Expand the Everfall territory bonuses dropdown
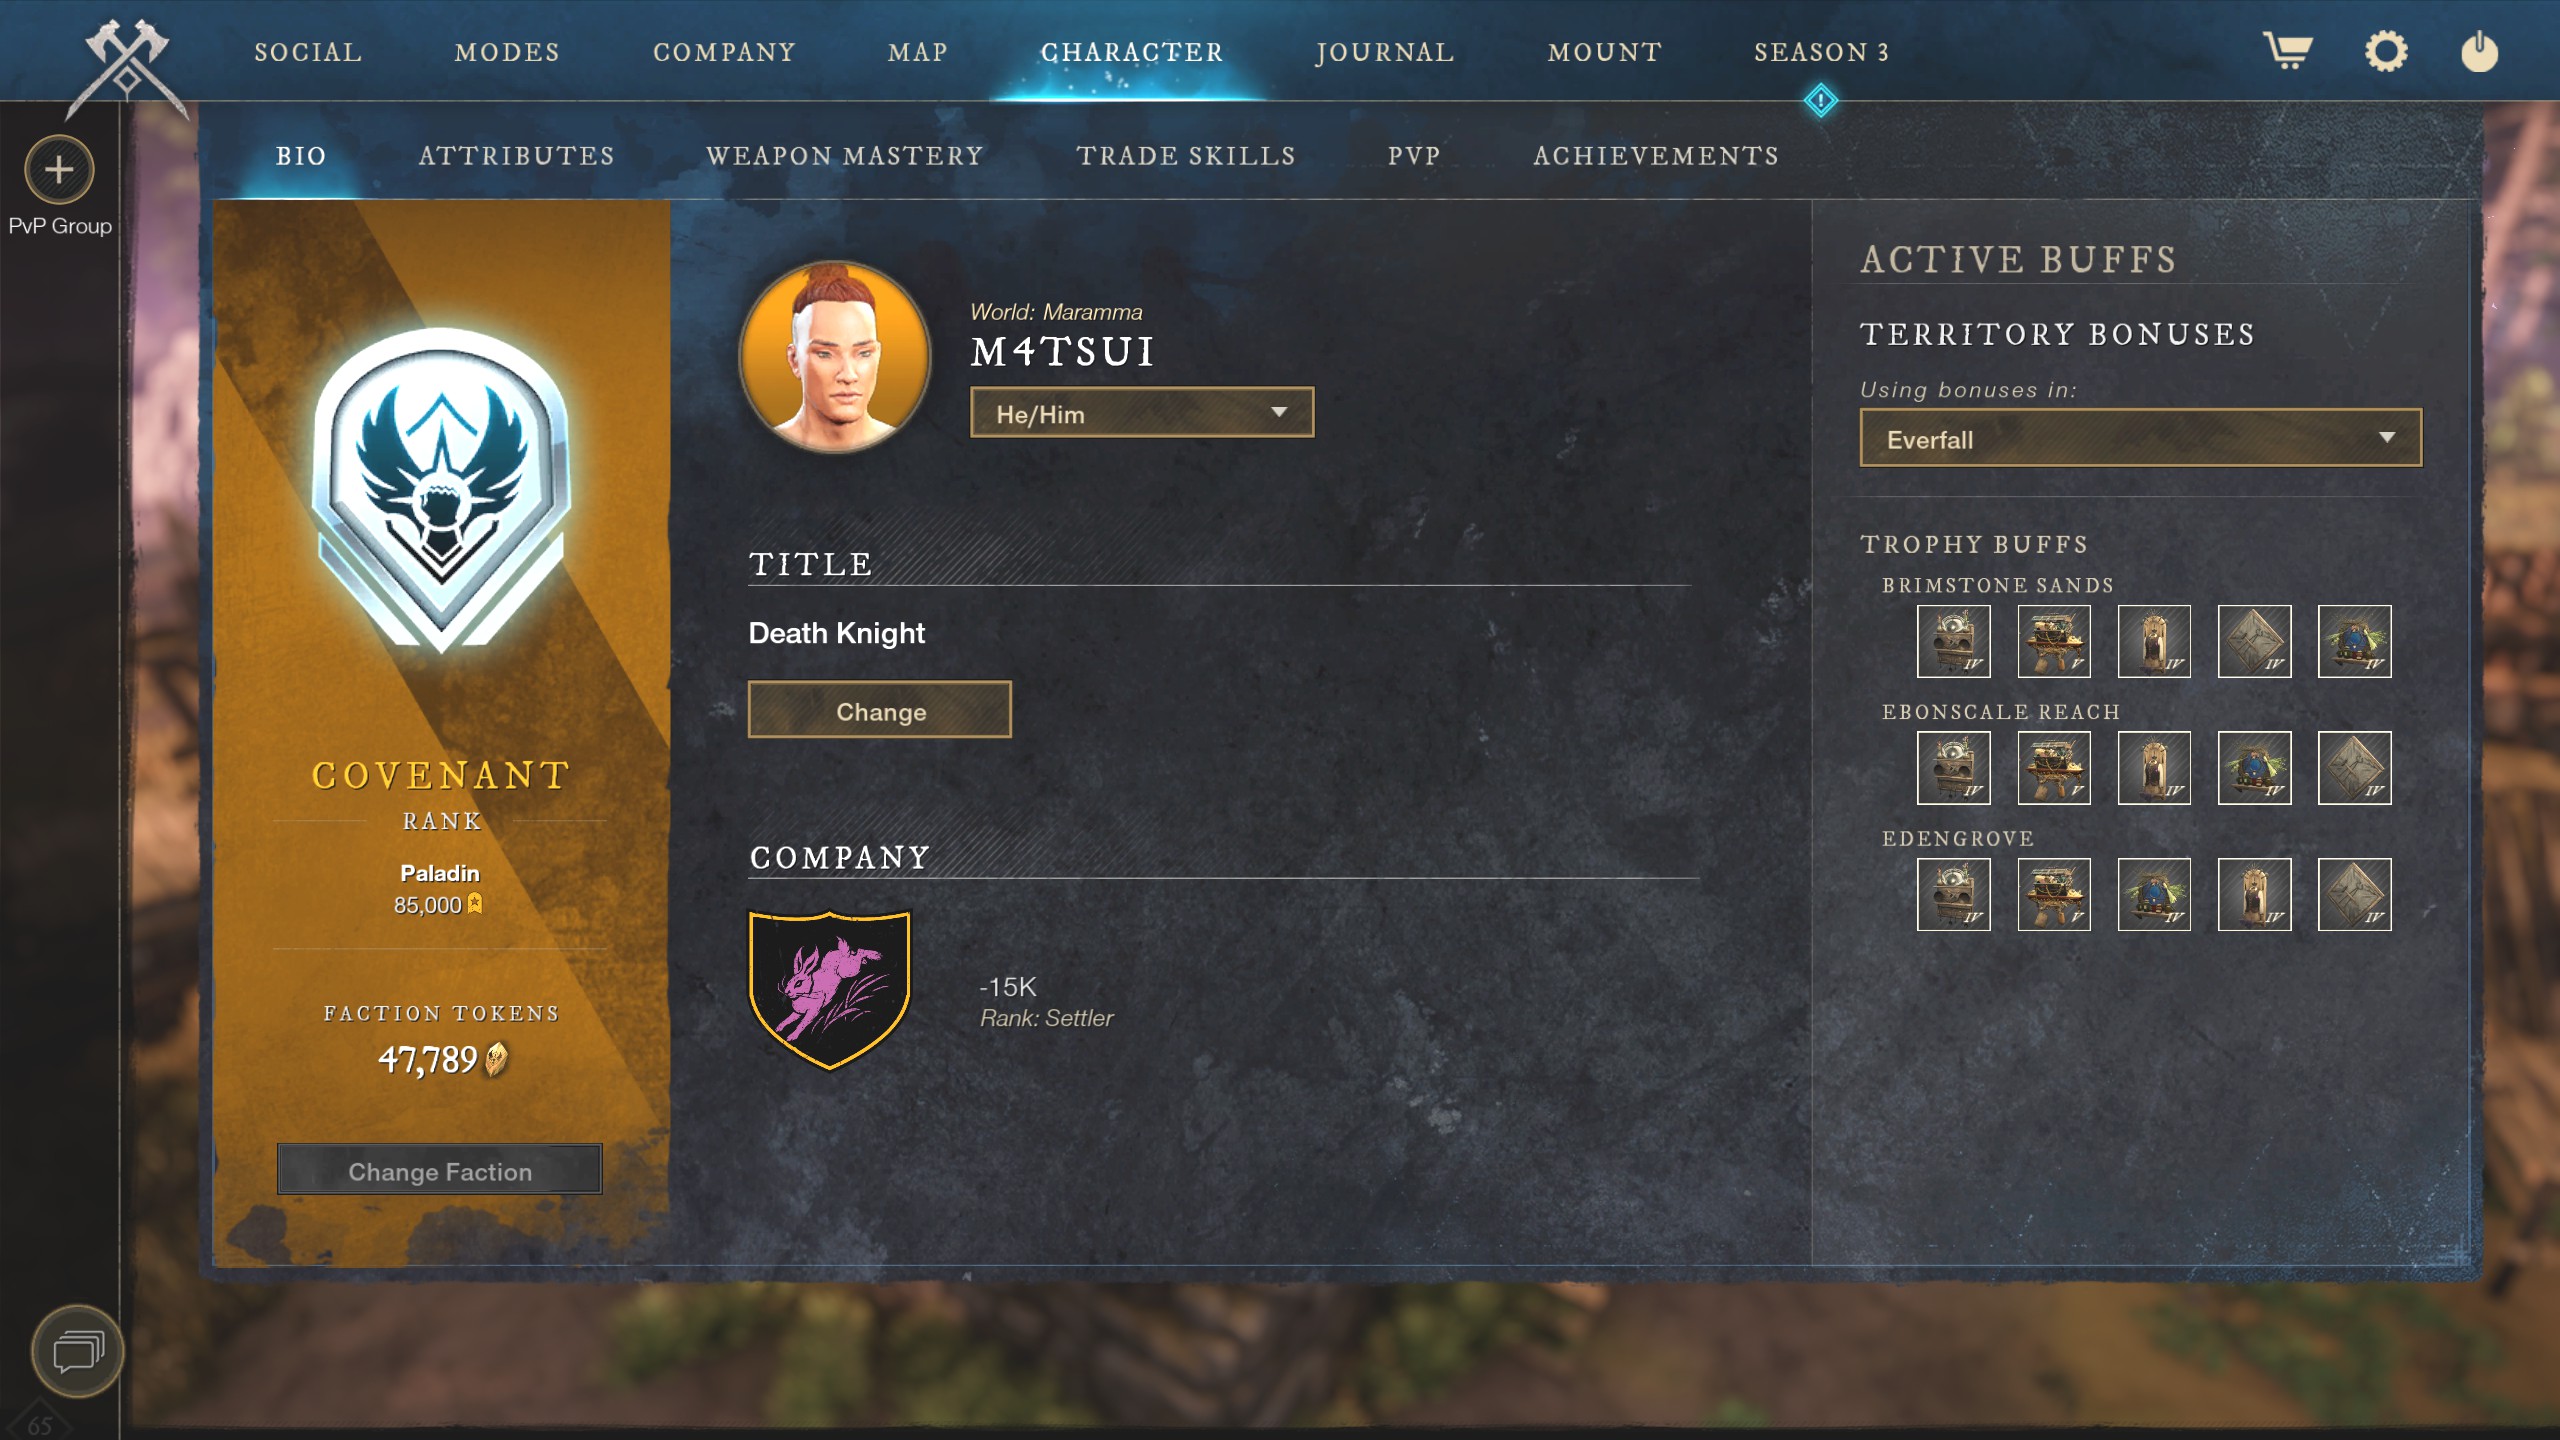 2140,438
